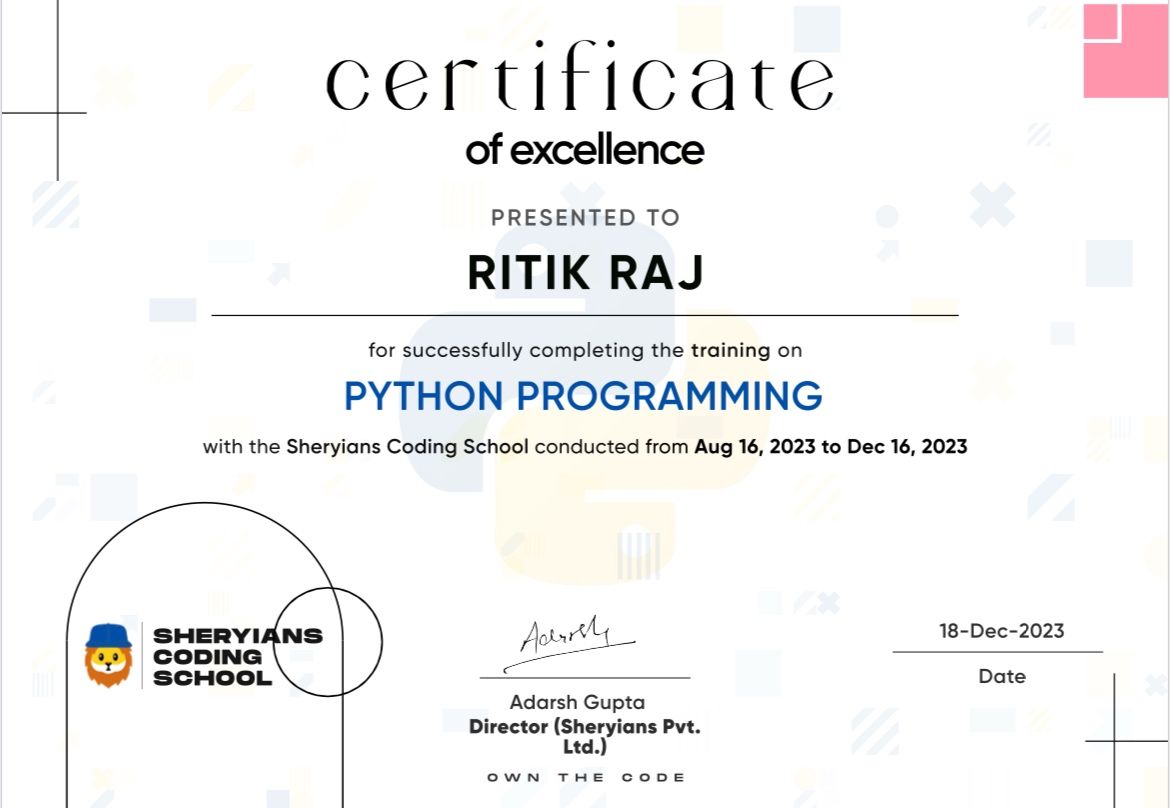Click the issue date '18-Dec-2023'
Image resolution: width=1170 pixels, height=808 pixels.
(1001, 631)
